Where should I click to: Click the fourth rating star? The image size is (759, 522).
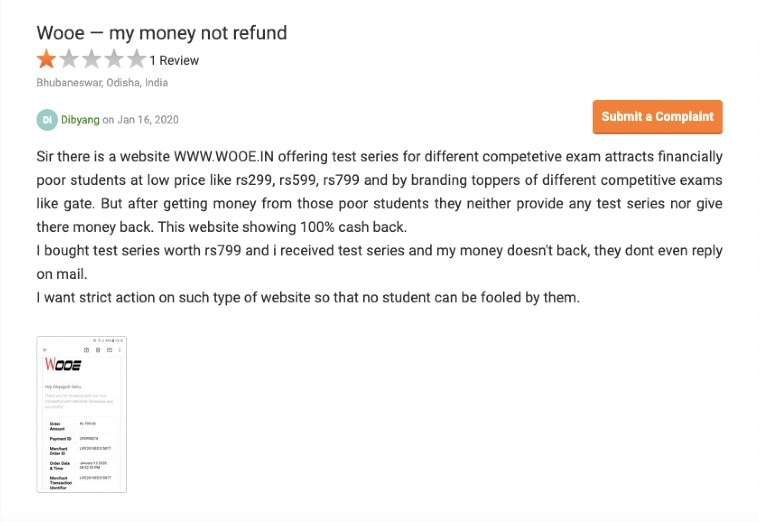tap(114, 59)
